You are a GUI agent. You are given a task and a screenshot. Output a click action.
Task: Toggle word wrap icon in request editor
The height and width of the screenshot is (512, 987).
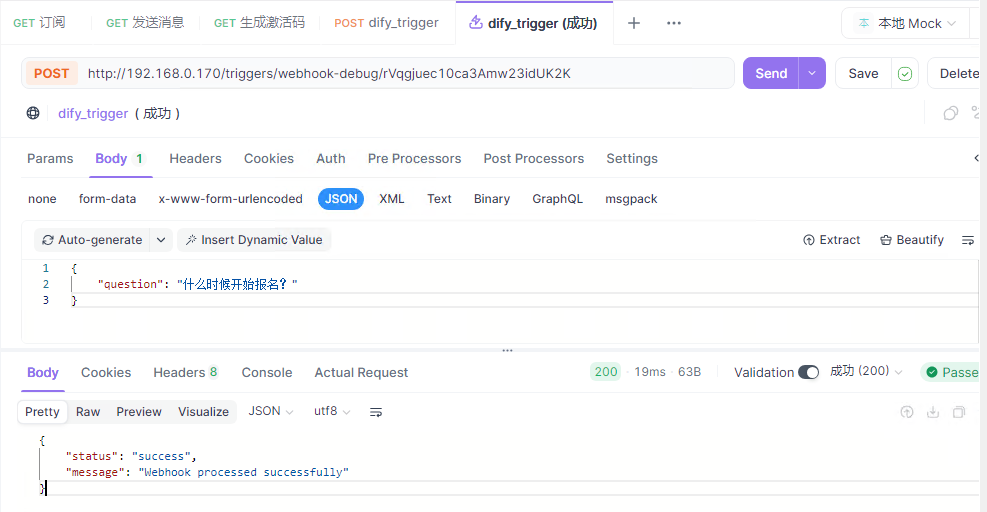click(x=967, y=240)
